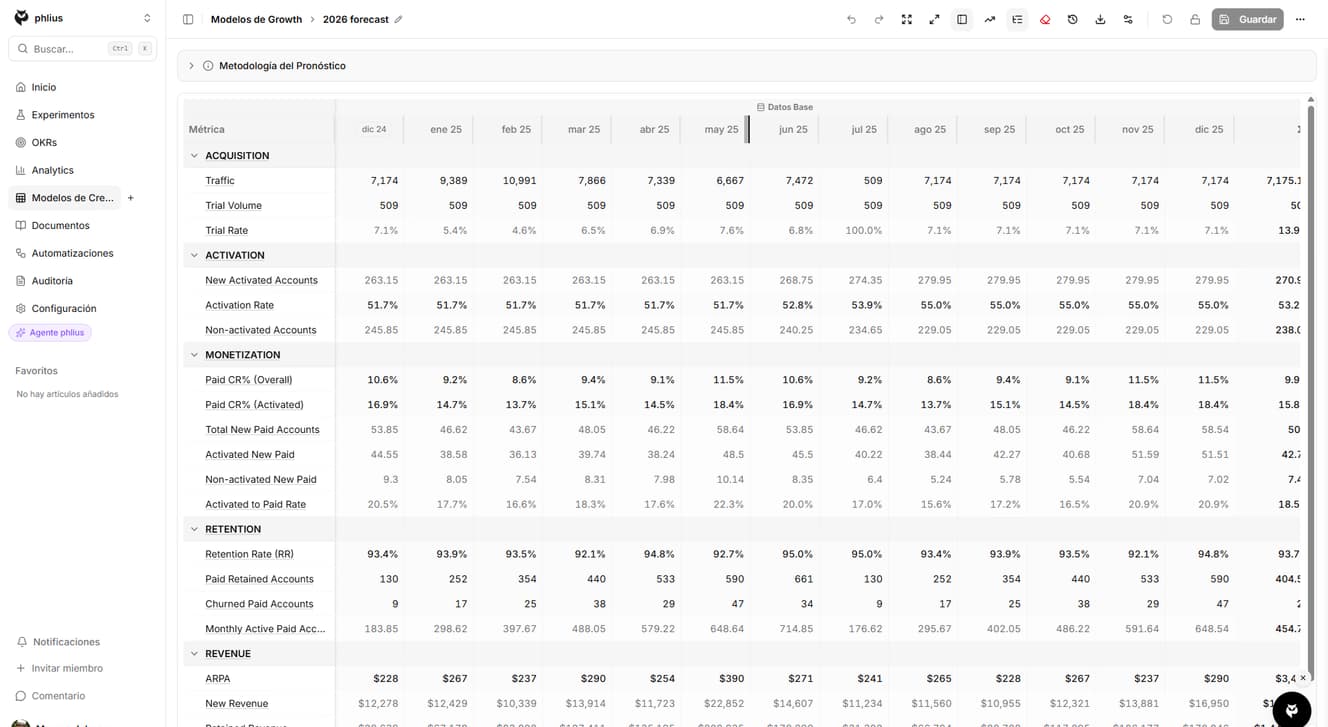Open the version history clock icon
Image resolution: width=1328 pixels, height=727 pixels.
click(x=1072, y=19)
